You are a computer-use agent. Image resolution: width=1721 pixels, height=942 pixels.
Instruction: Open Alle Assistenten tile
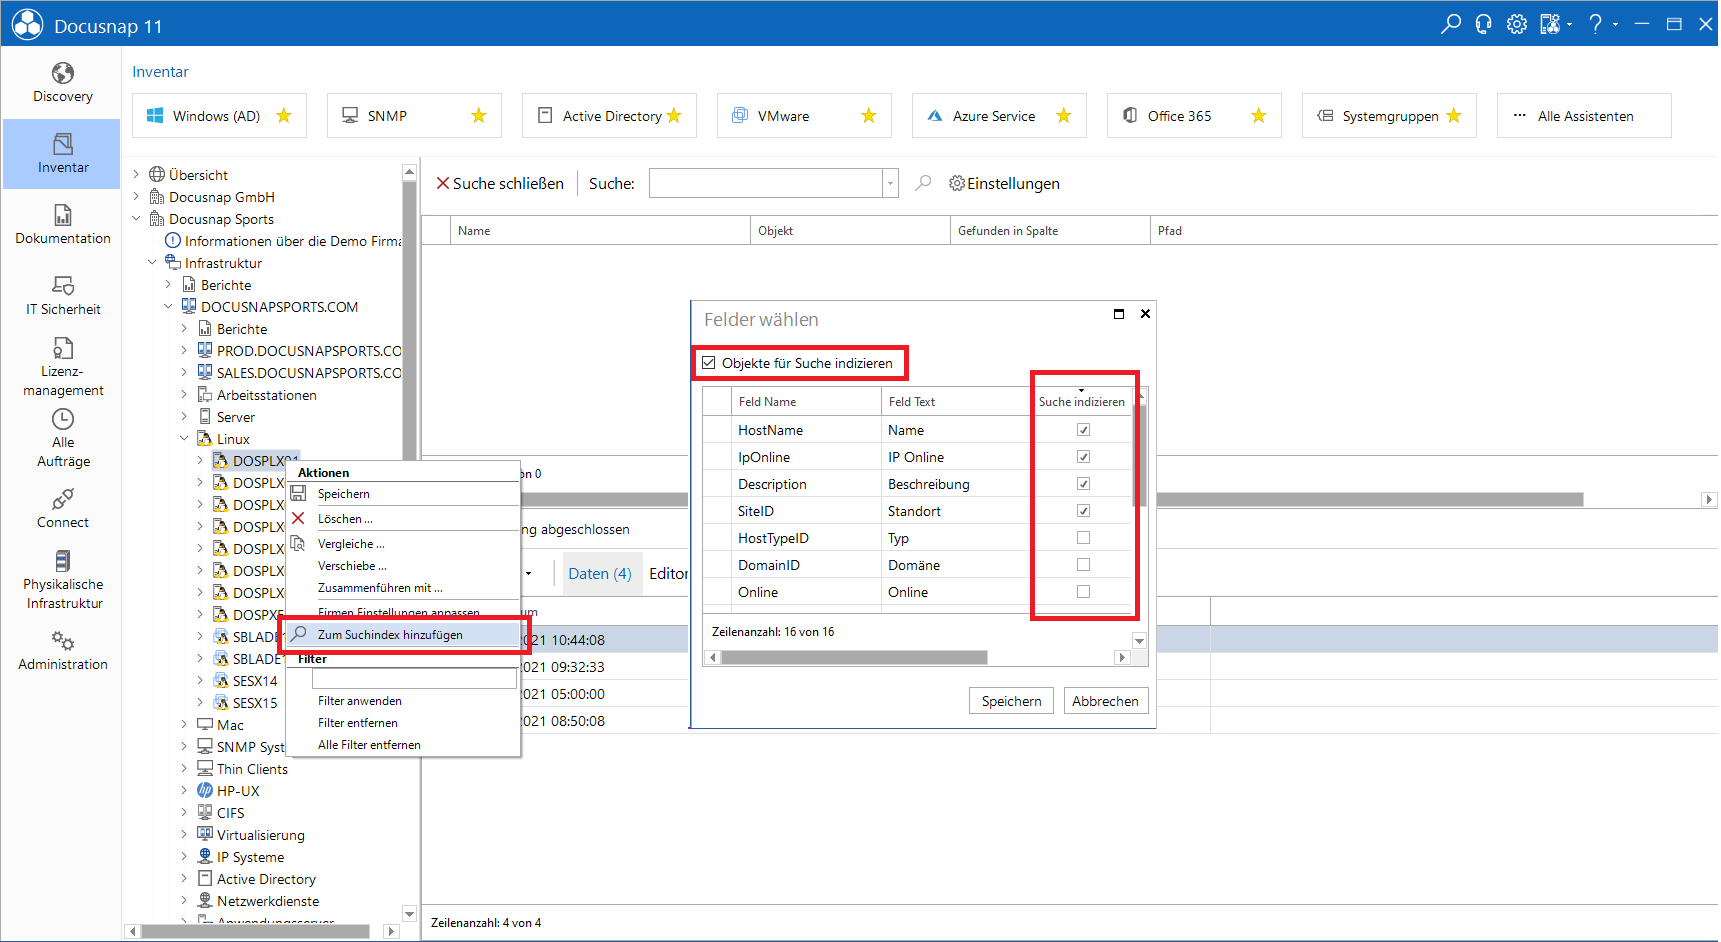(x=1584, y=116)
